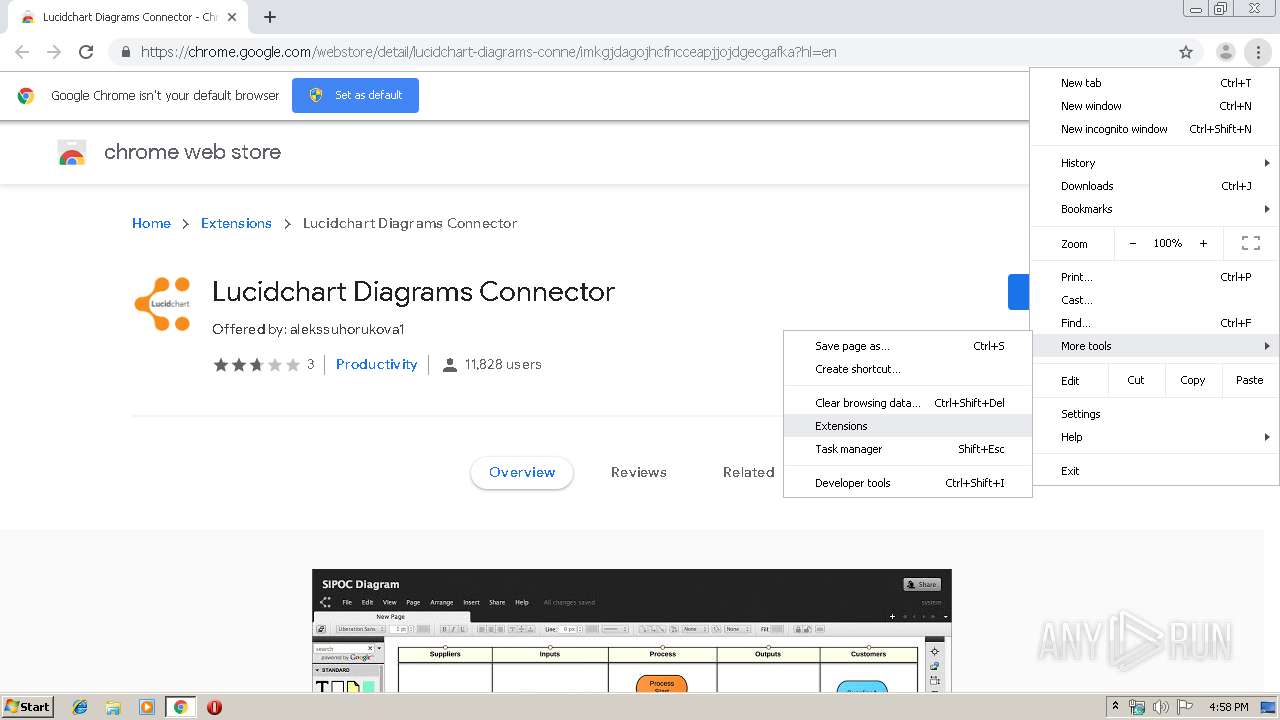Click Internet Explorer icon in taskbar
The image size is (1280, 720).
tap(80, 707)
